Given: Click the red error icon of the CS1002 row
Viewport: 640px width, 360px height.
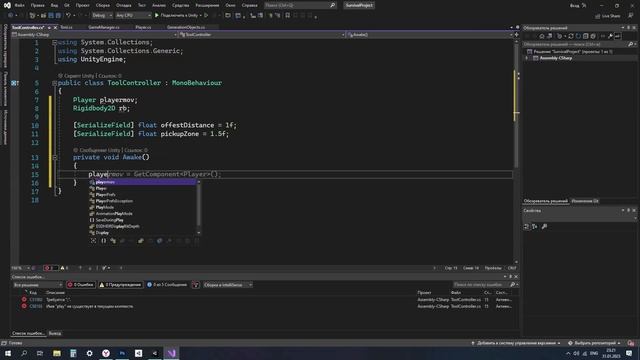Looking at the screenshot, I should pos(24,300).
